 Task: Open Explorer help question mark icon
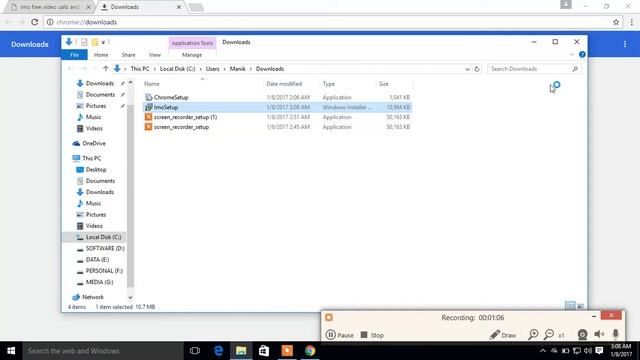(582, 55)
